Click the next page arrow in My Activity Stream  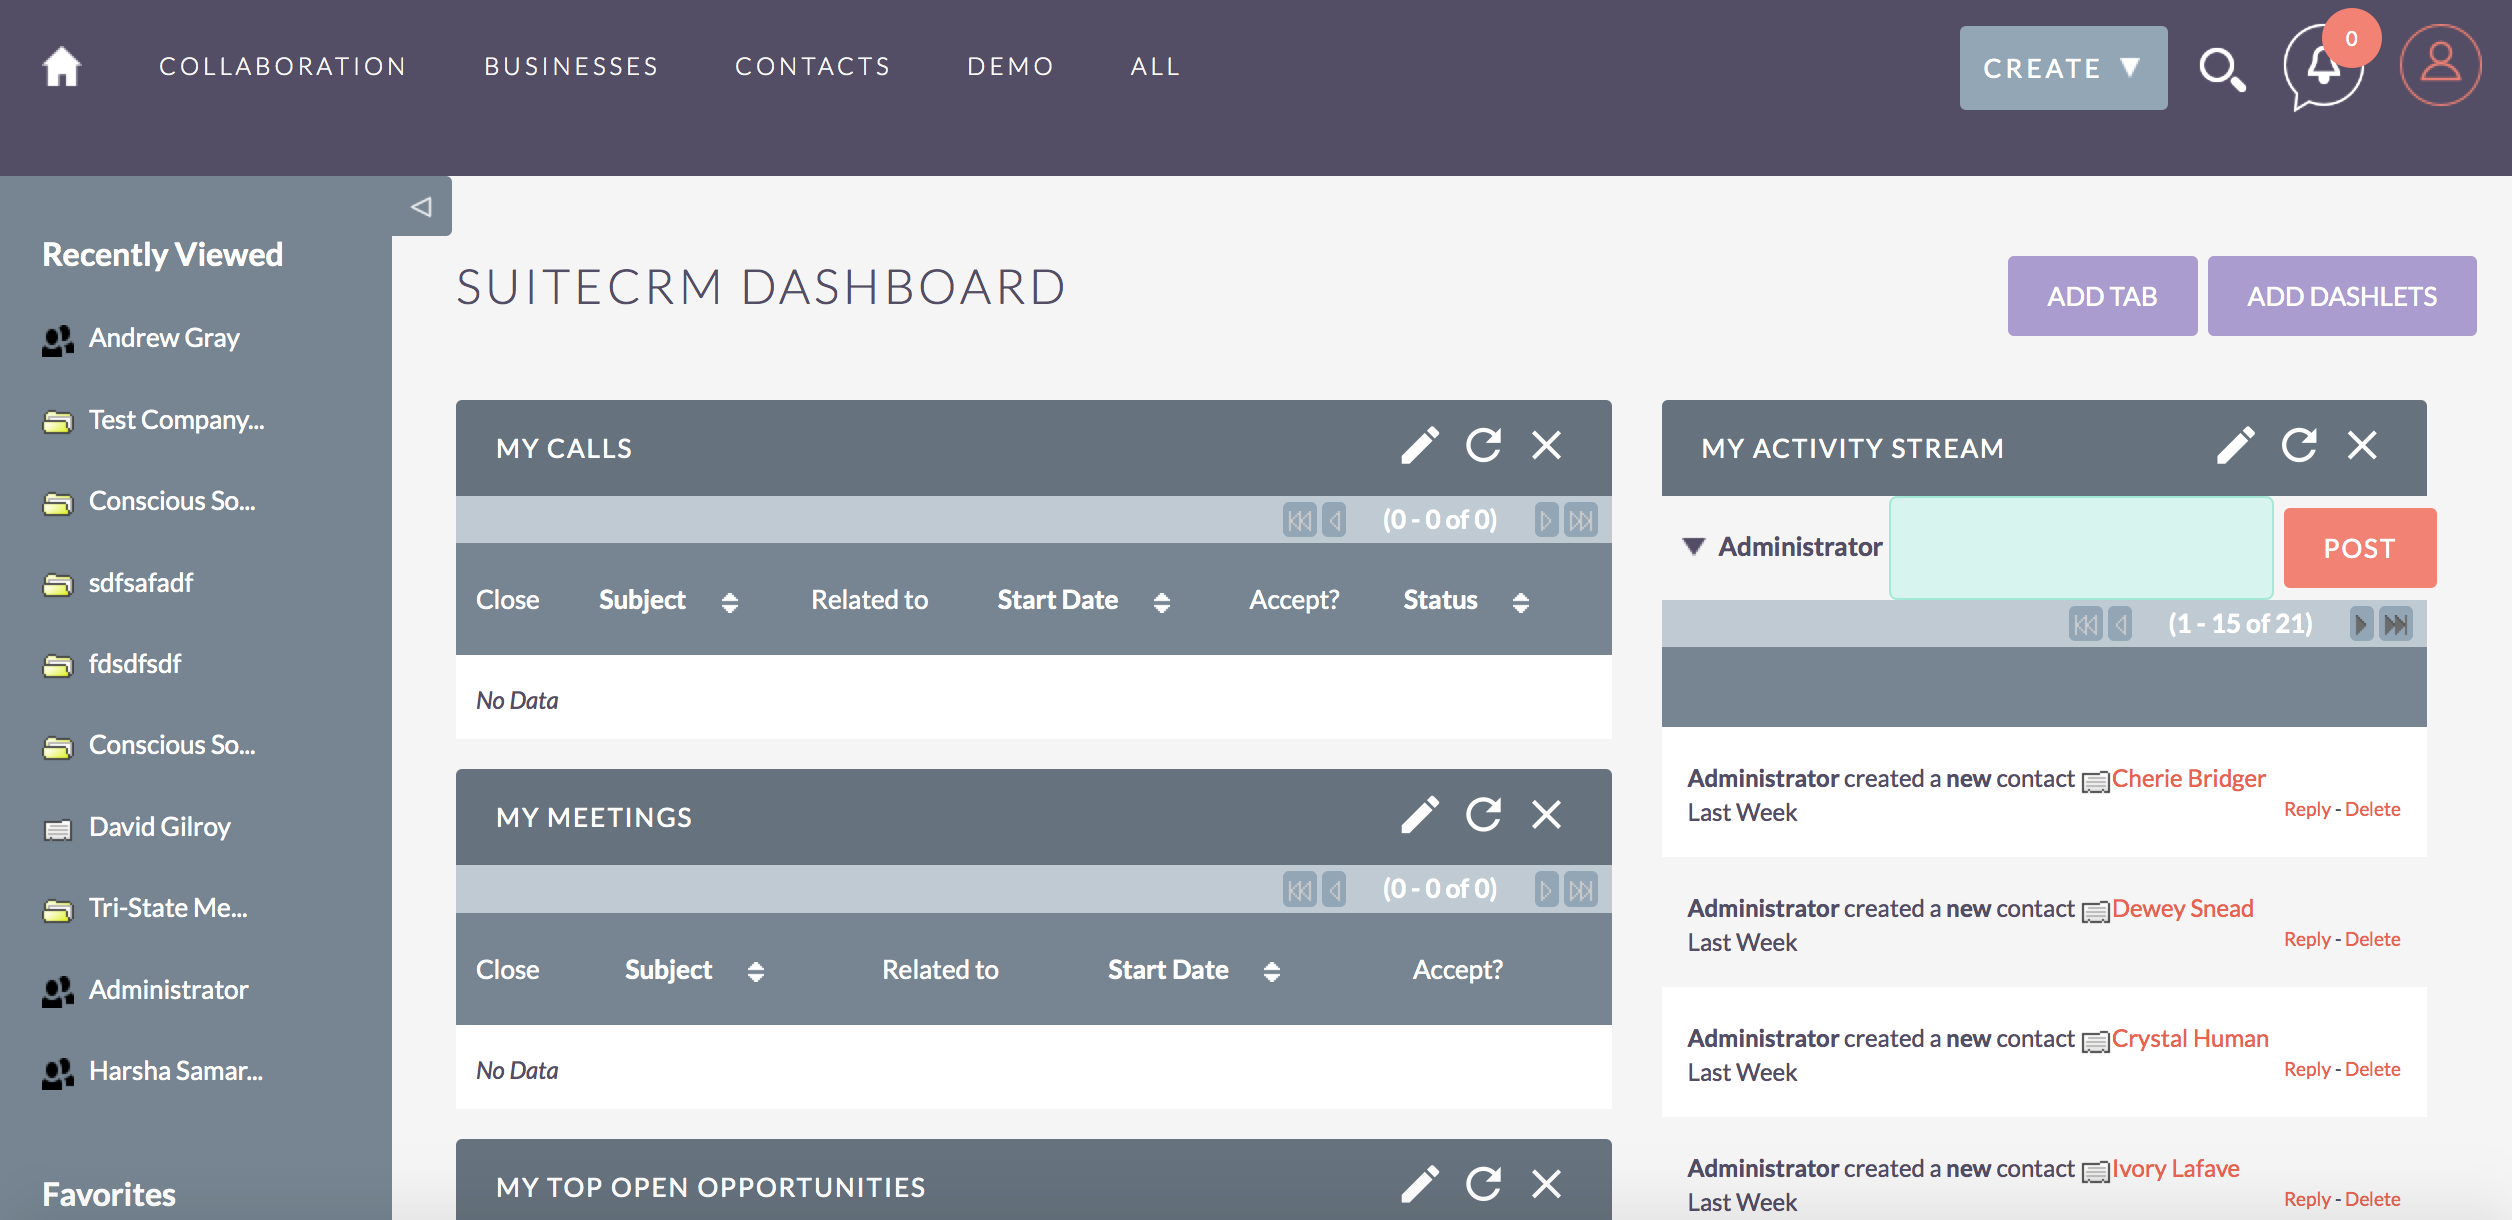coord(2358,624)
